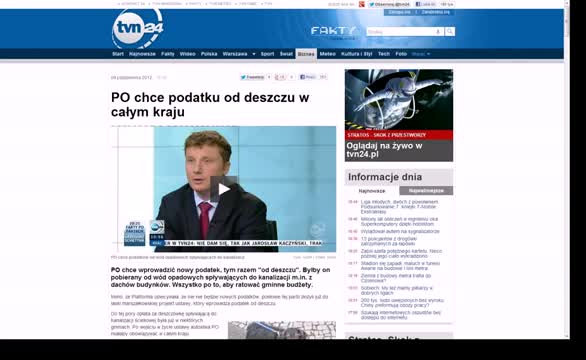Click the Facebook like button in top bar
586x360 pixels.
click(x=426, y=4)
